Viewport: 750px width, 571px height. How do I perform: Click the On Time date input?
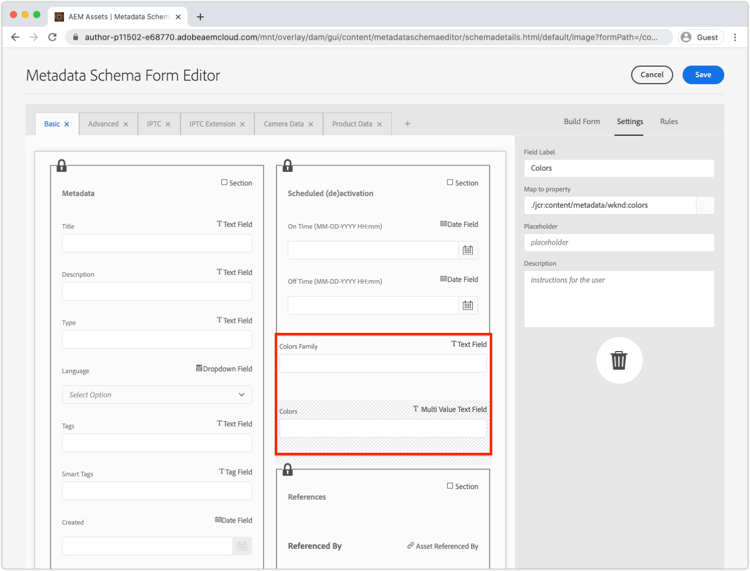click(x=373, y=250)
